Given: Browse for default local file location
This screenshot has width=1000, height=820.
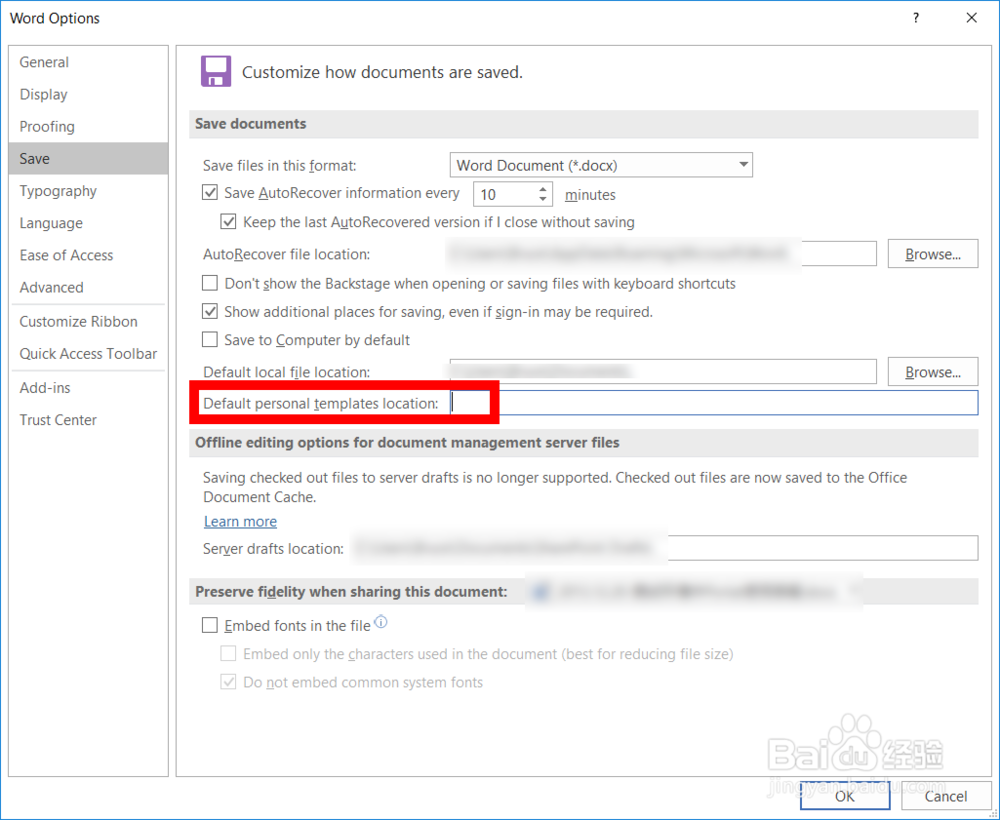Looking at the screenshot, I should pyautogui.click(x=932, y=372).
